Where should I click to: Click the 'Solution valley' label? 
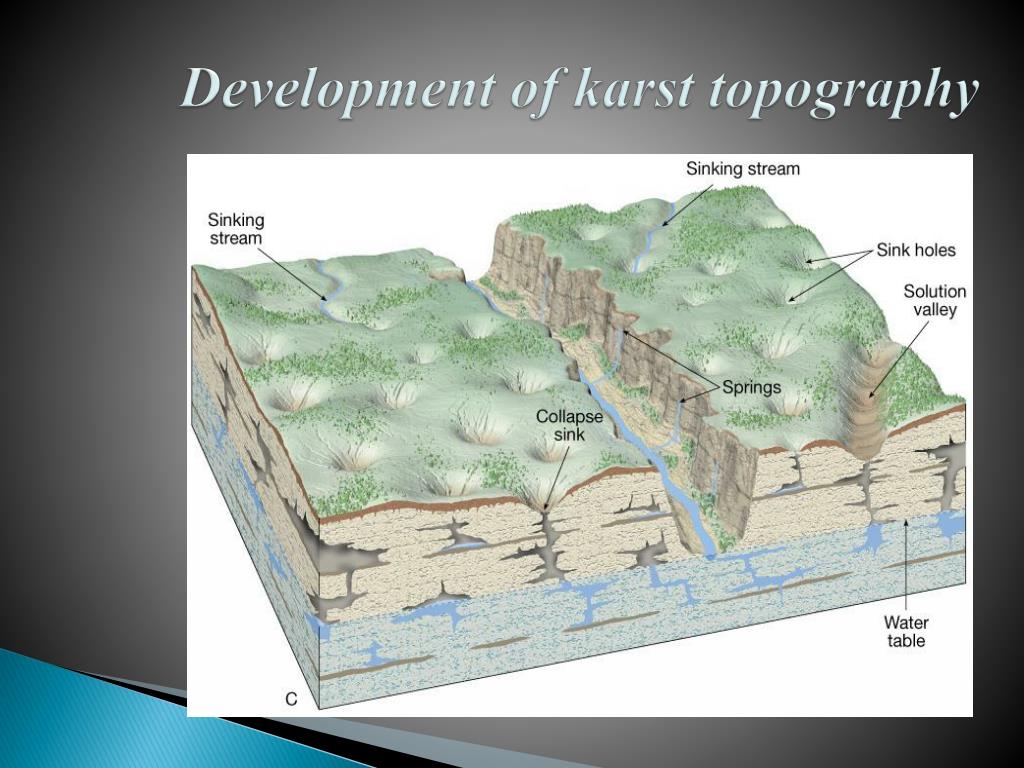(x=935, y=300)
